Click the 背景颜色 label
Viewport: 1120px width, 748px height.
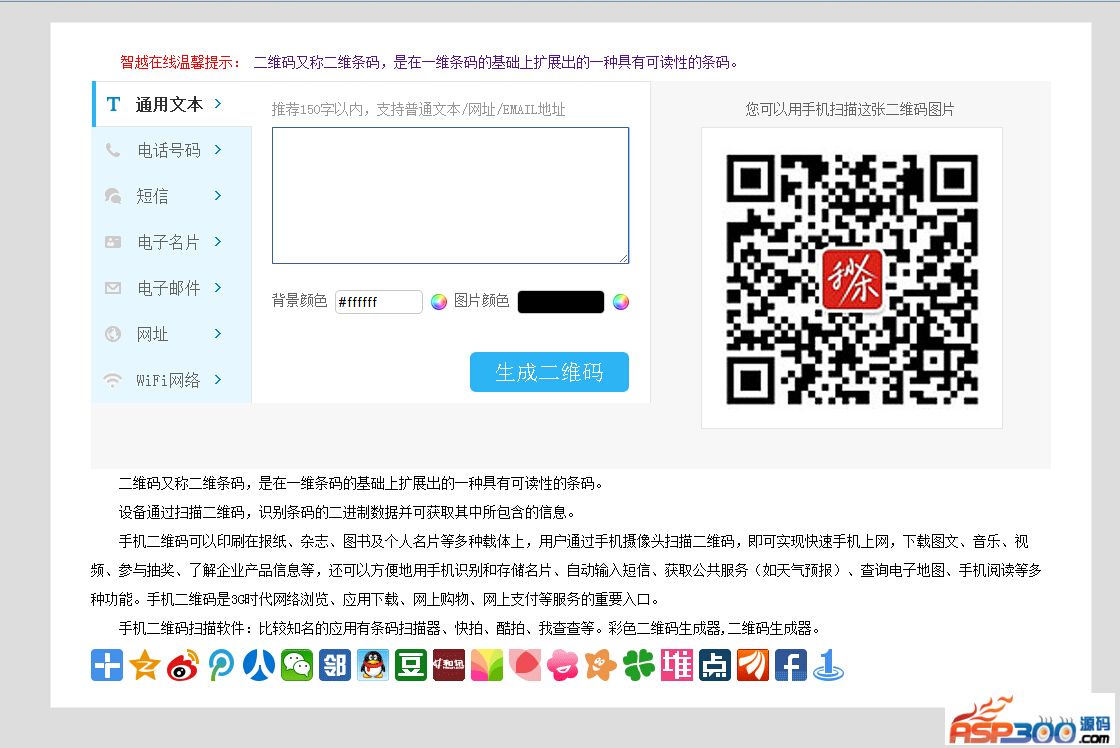299,301
